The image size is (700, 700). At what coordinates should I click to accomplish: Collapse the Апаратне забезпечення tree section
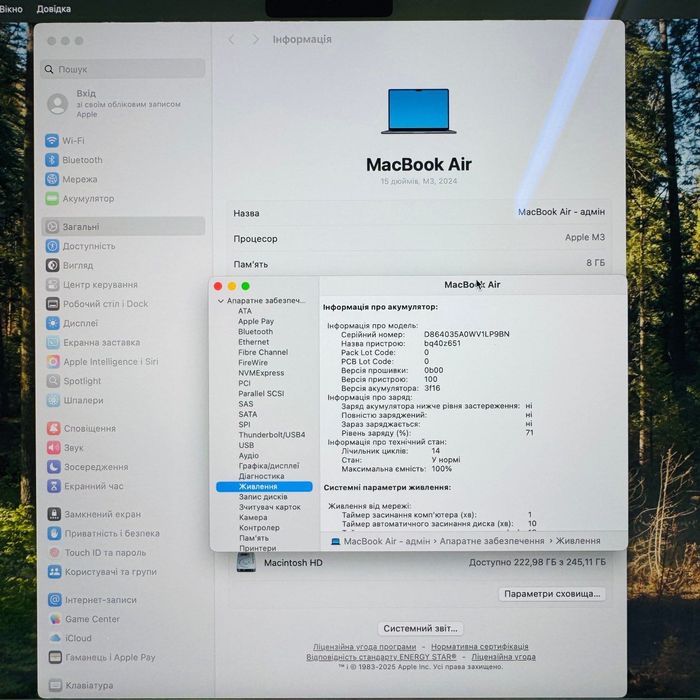click(x=221, y=301)
